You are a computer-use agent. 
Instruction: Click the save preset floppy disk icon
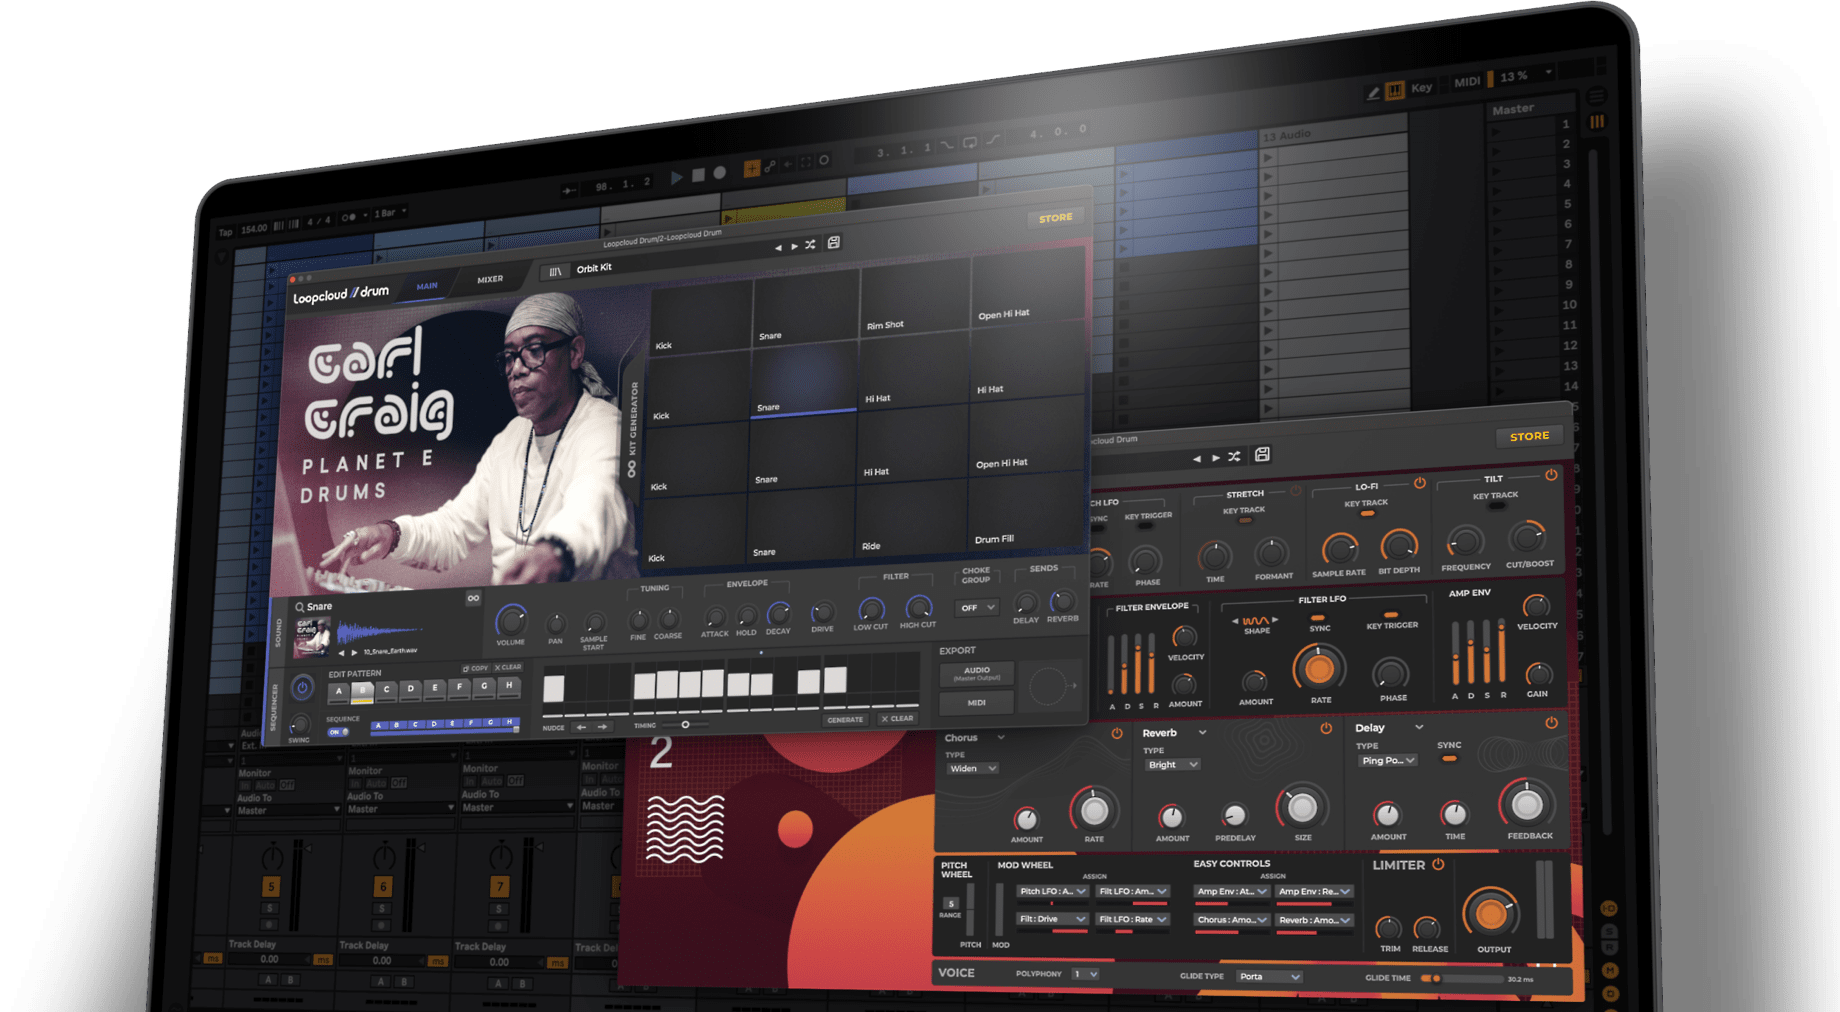pos(833,243)
